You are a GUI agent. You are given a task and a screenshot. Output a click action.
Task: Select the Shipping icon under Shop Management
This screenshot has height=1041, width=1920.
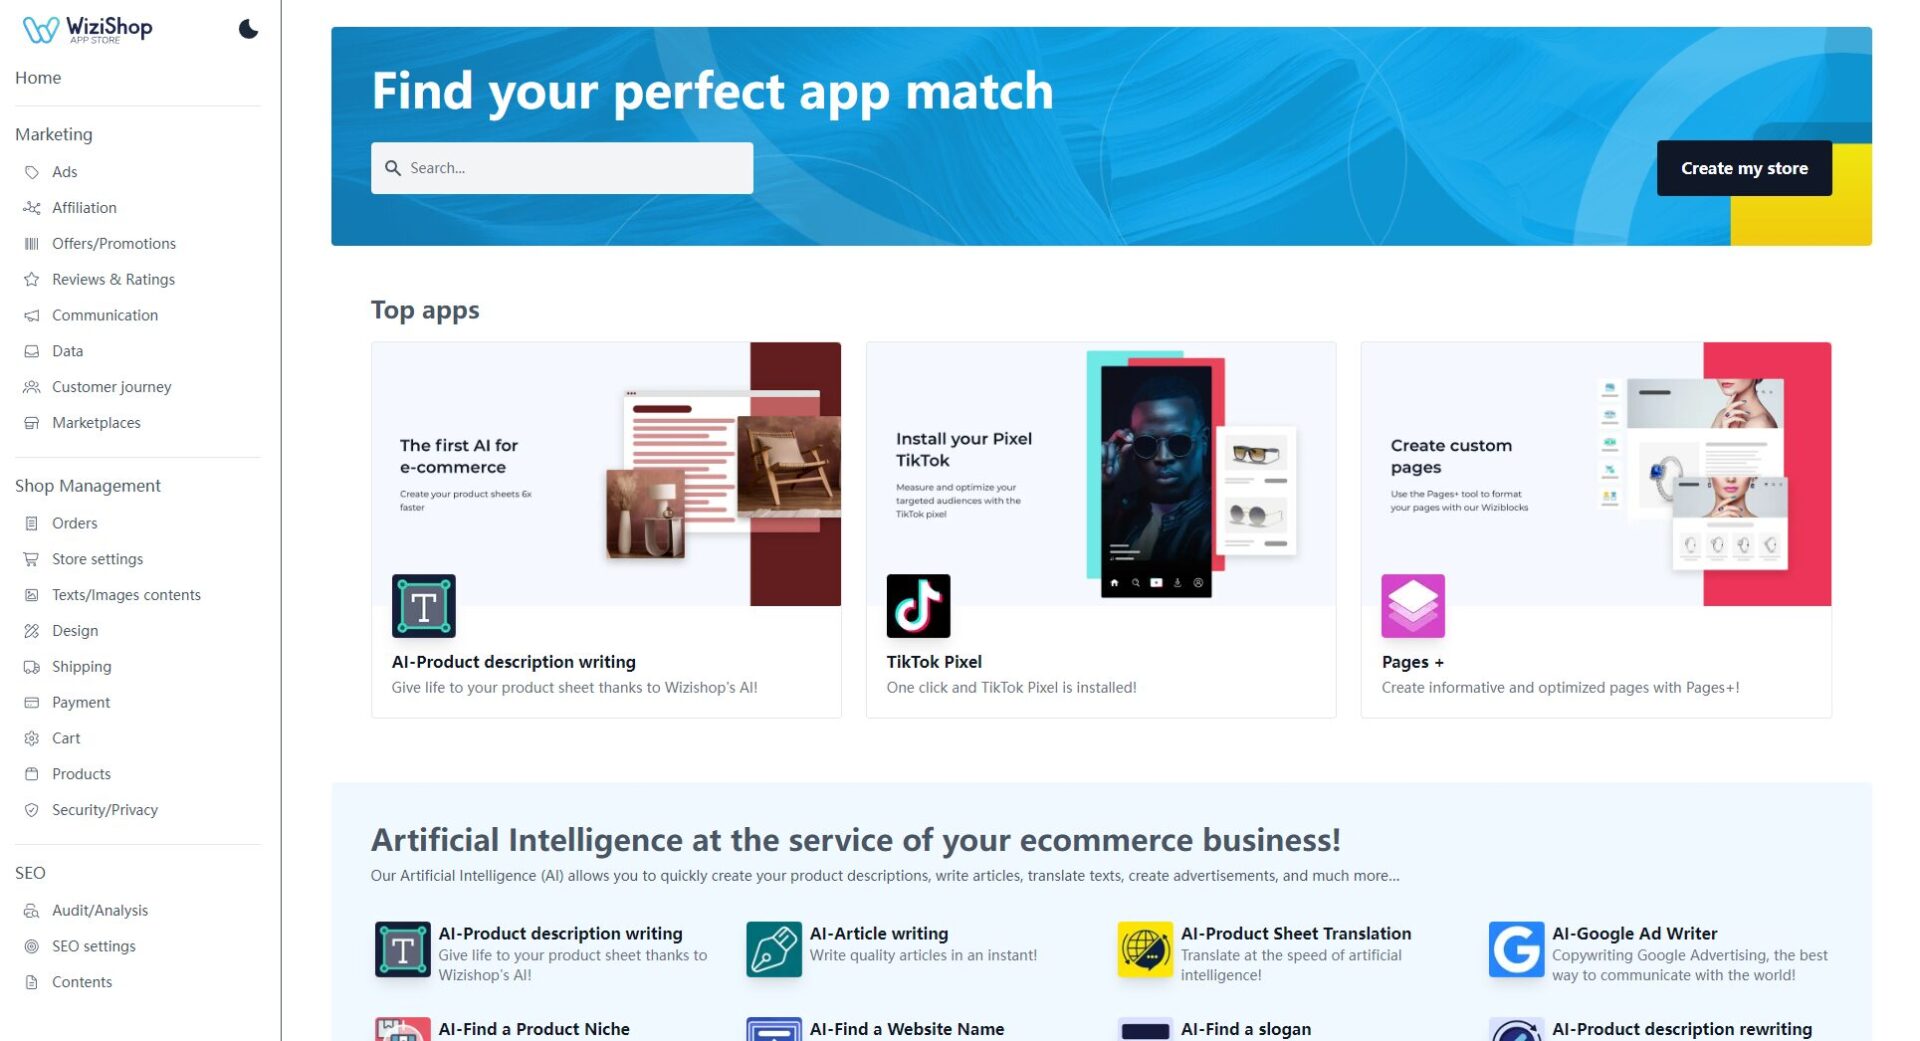tap(31, 666)
